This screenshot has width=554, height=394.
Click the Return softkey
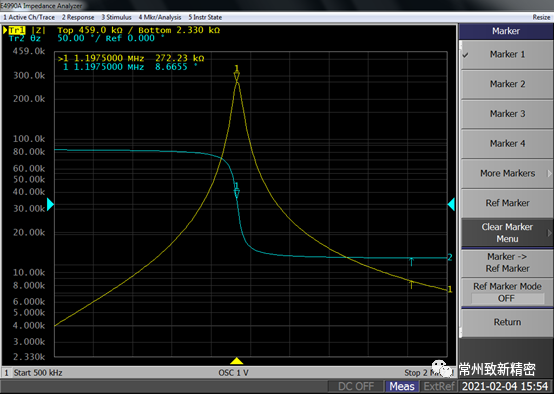[x=507, y=322]
